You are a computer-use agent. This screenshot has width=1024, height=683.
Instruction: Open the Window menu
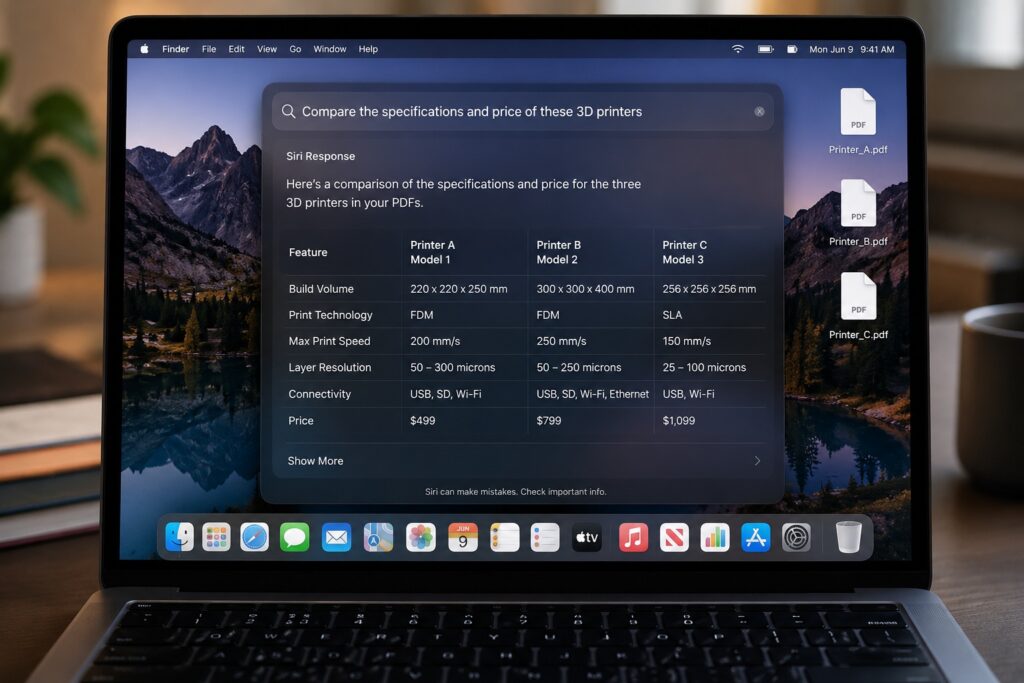tap(330, 49)
